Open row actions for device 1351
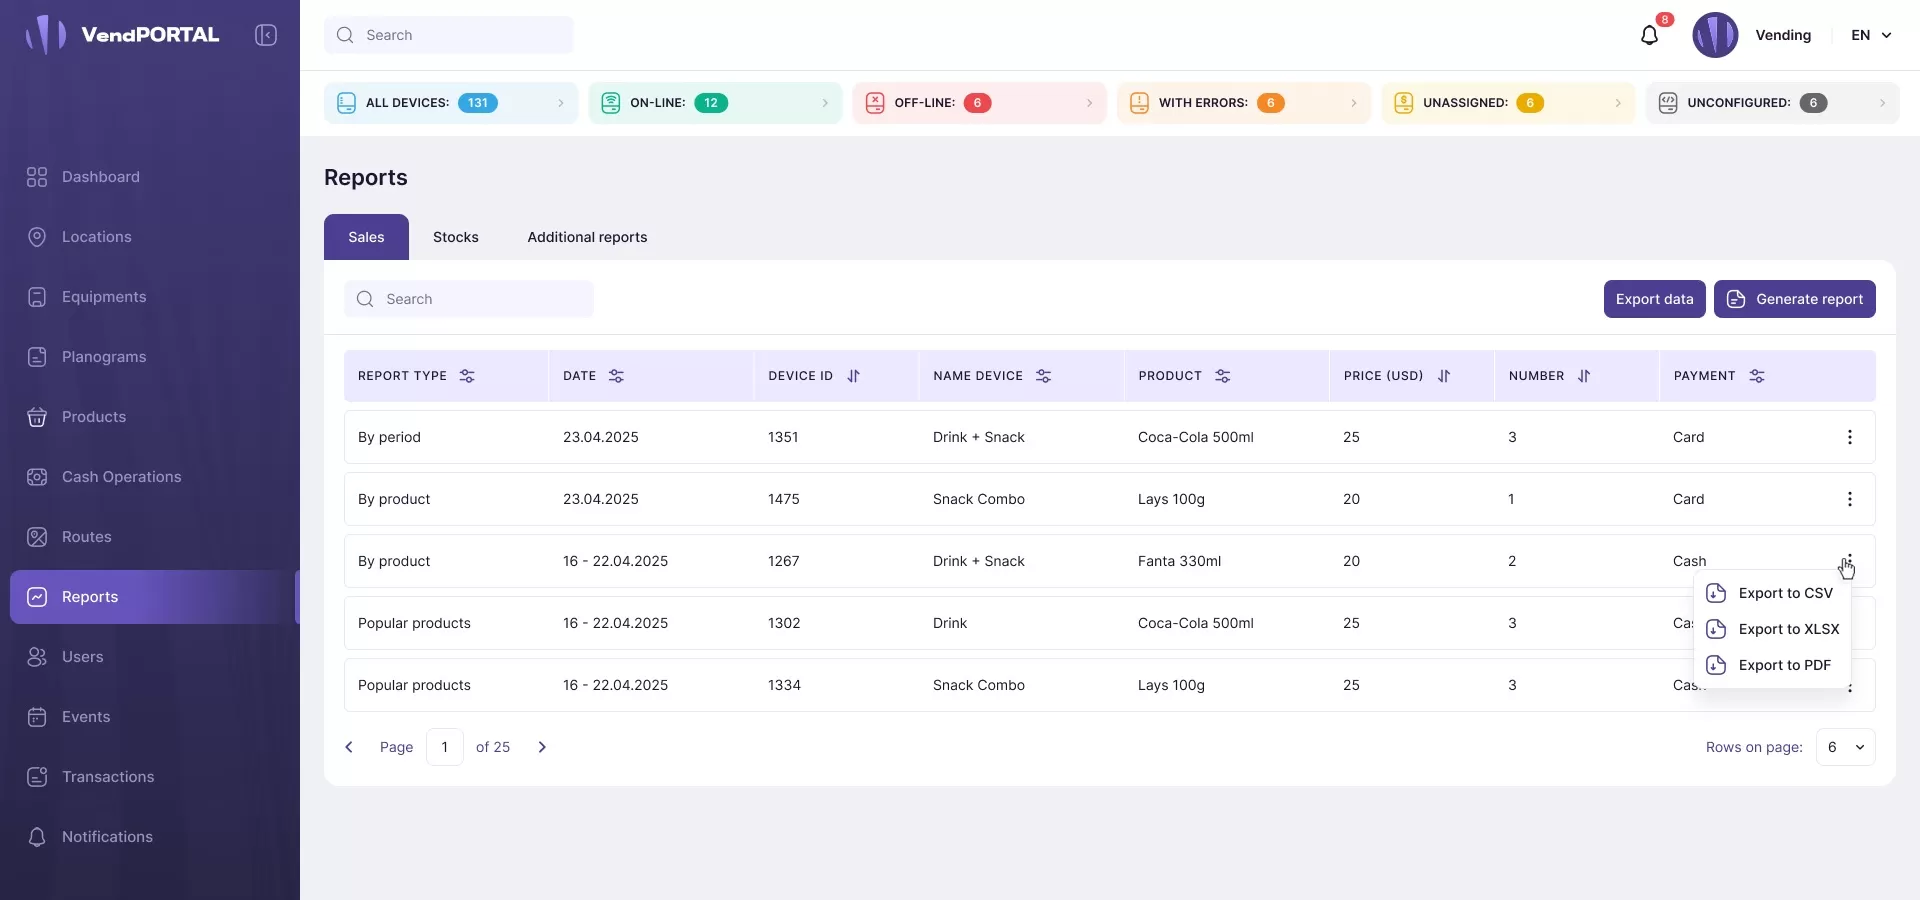The height and width of the screenshot is (900, 1920). (x=1849, y=437)
